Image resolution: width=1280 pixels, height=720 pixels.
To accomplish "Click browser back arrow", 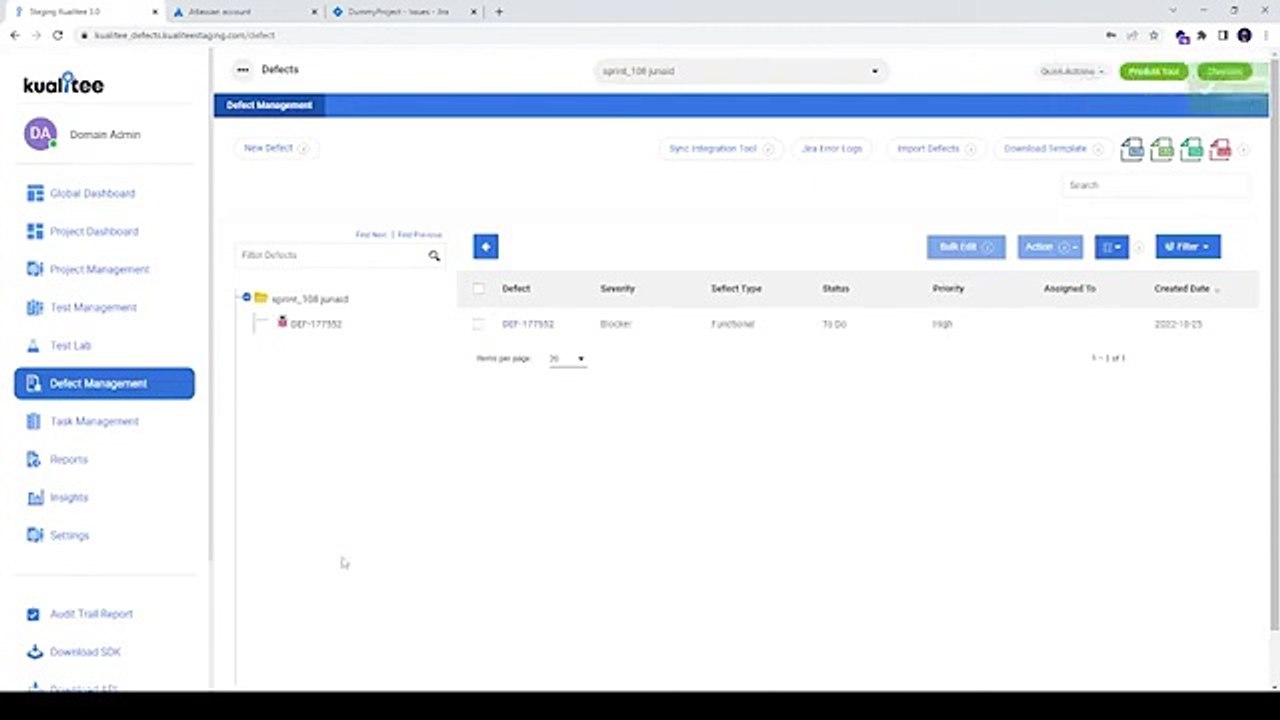I will (x=14, y=35).
